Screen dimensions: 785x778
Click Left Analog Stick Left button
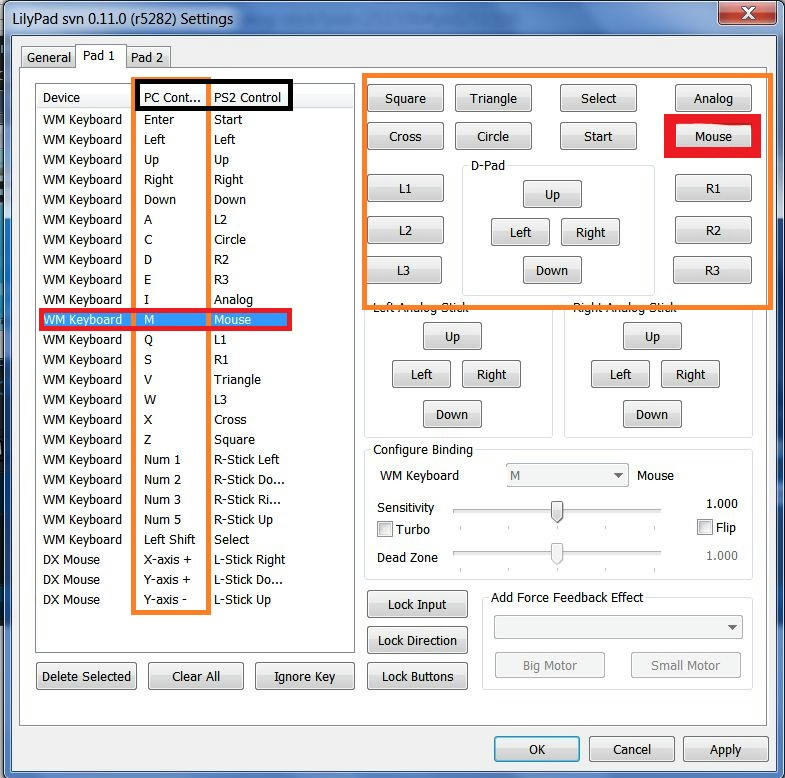(421, 374)
